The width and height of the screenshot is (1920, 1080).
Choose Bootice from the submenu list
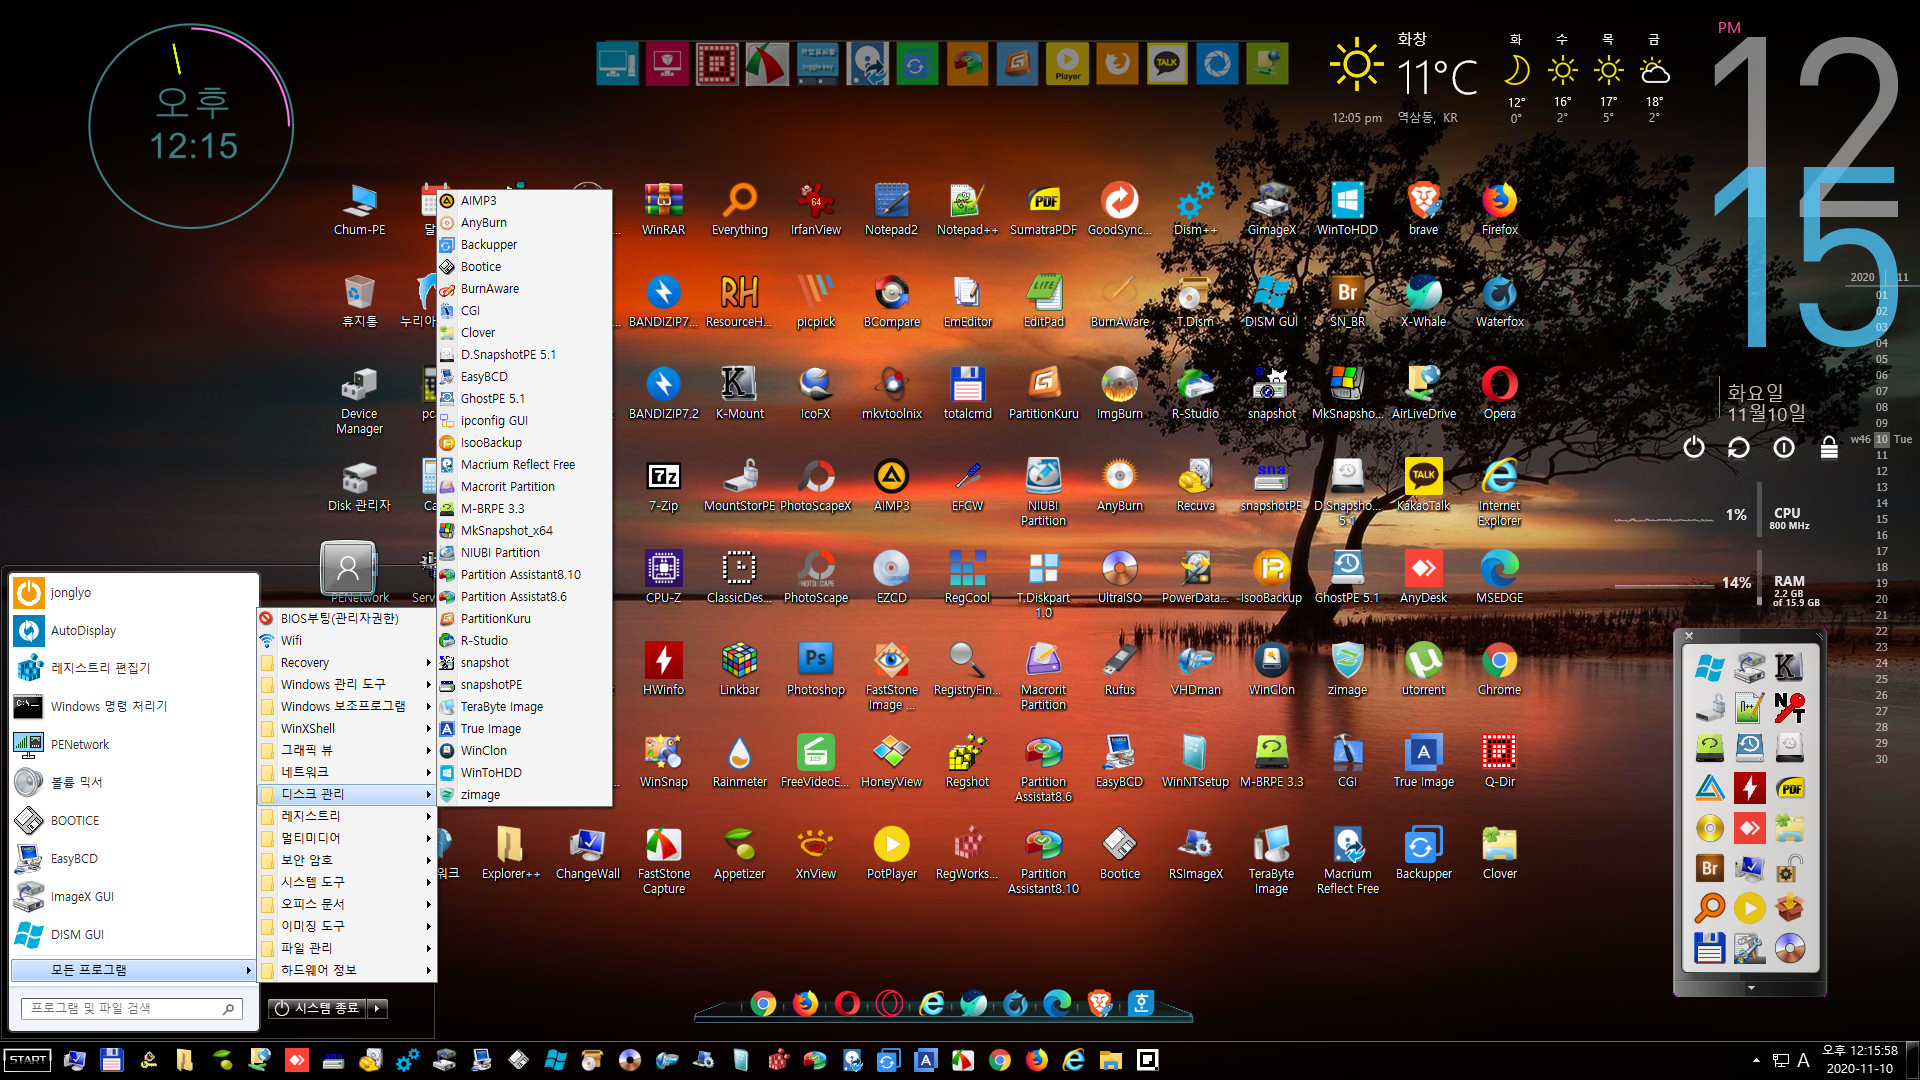524,266
